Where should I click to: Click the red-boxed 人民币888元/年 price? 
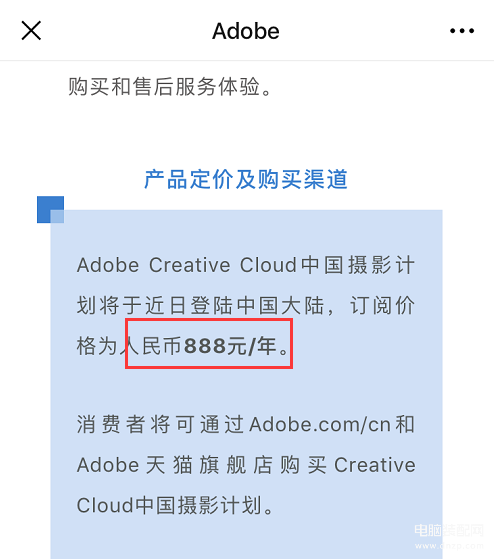point(209,344)
